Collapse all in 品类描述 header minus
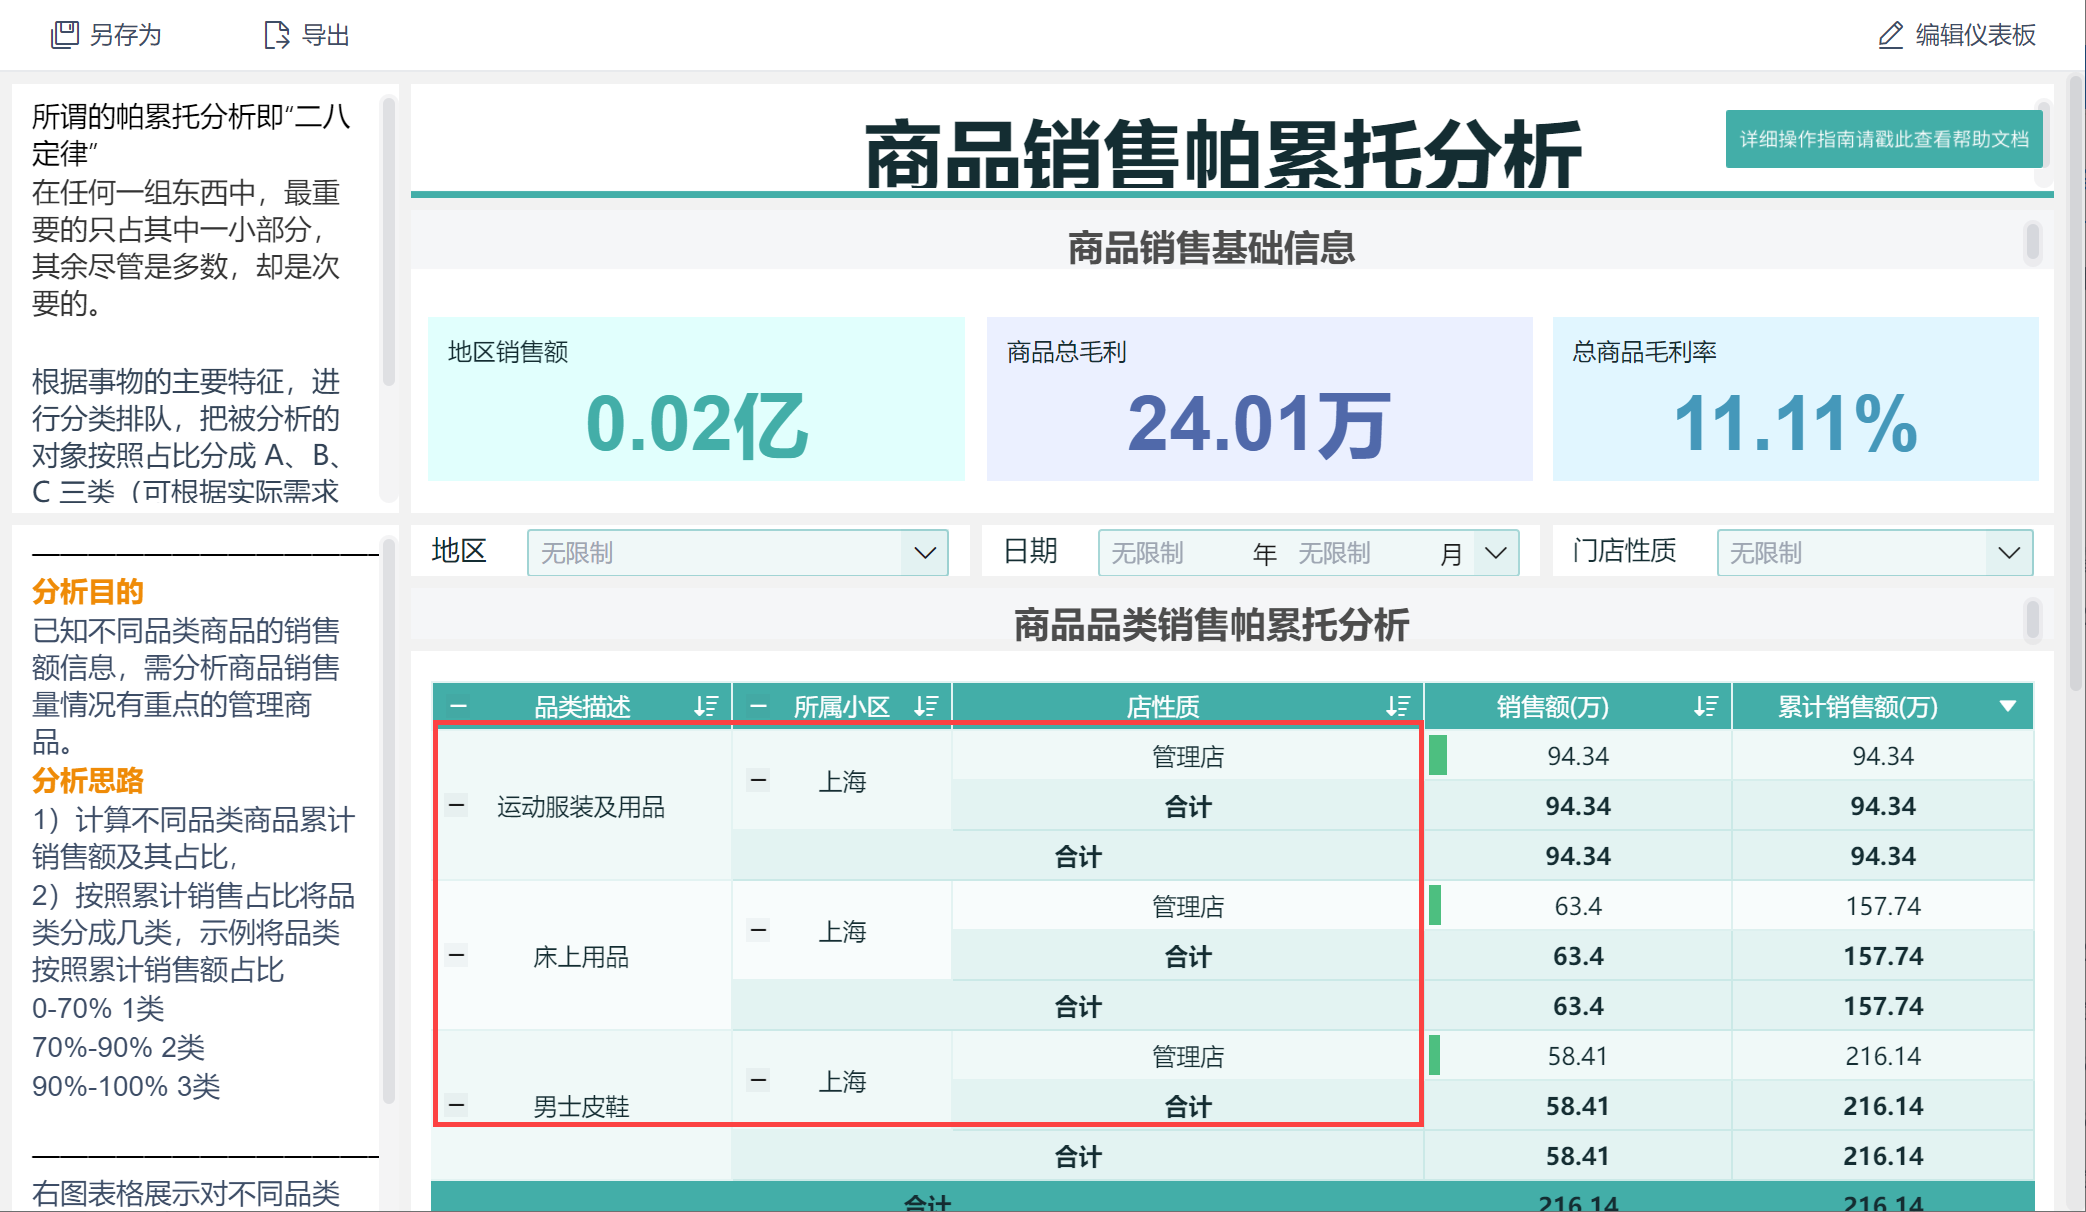Image resolution: width=2086 pixels, height=1212 pixels. [458, 707]
